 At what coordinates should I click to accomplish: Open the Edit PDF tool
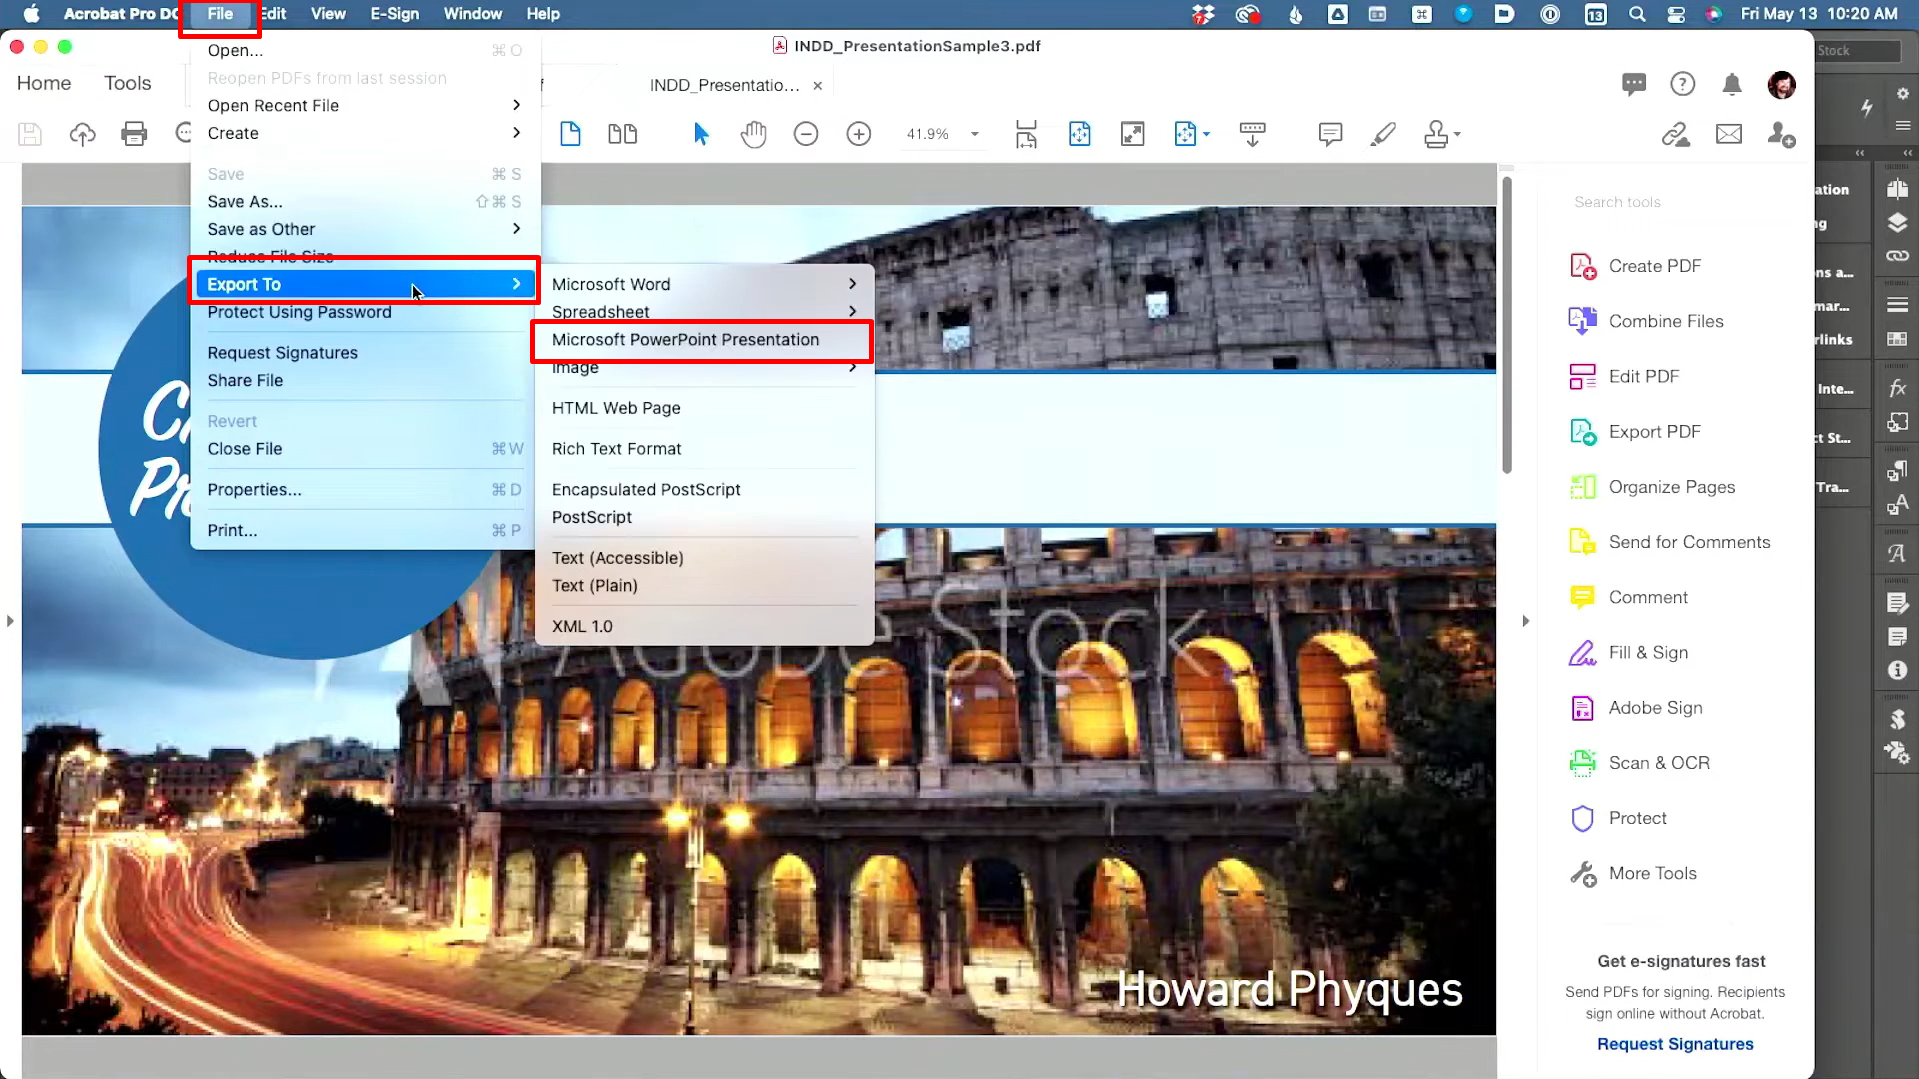point(1624,376)
